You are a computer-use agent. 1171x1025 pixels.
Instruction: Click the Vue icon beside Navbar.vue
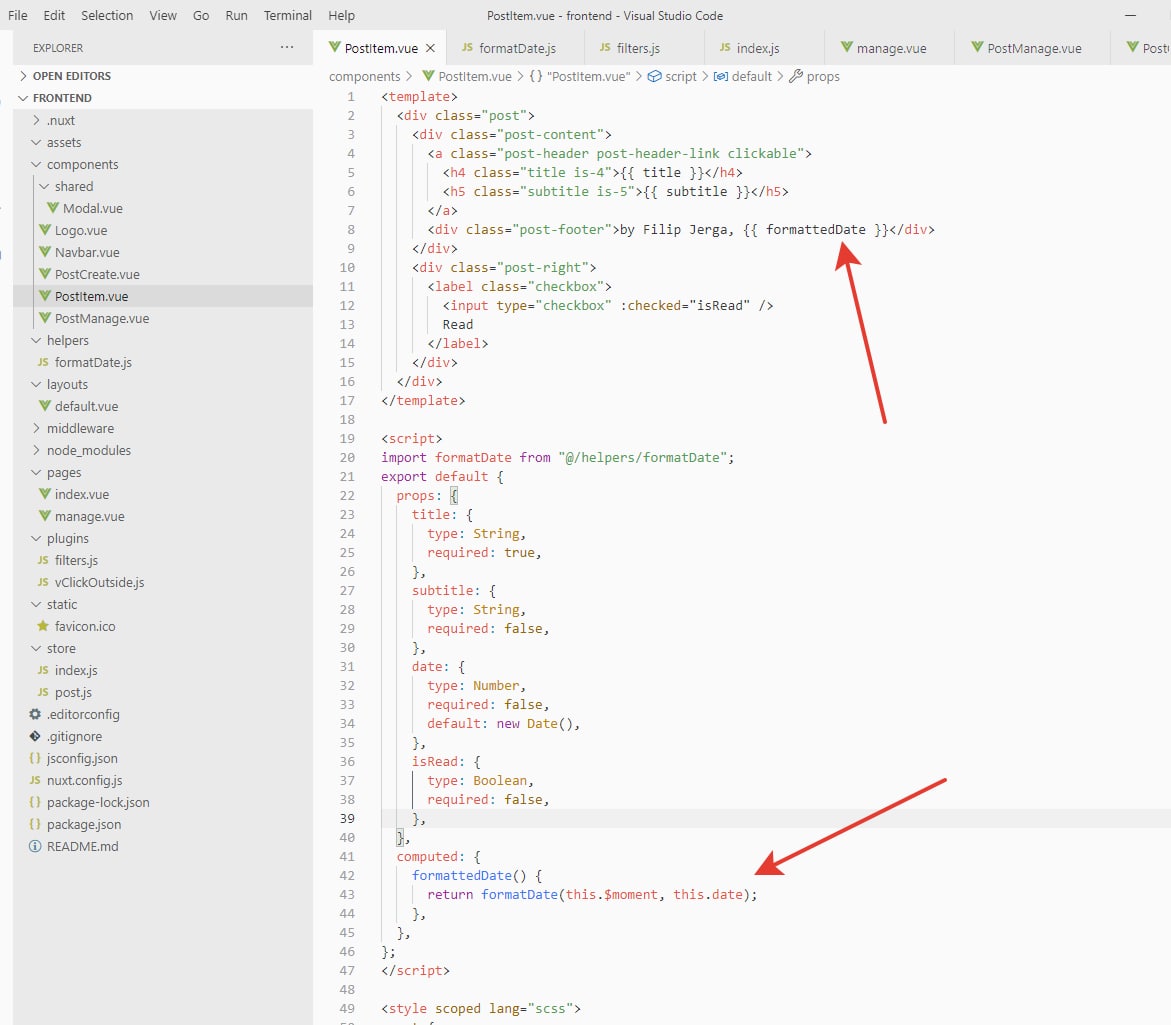pyautogui.click(x=45, y=252)
